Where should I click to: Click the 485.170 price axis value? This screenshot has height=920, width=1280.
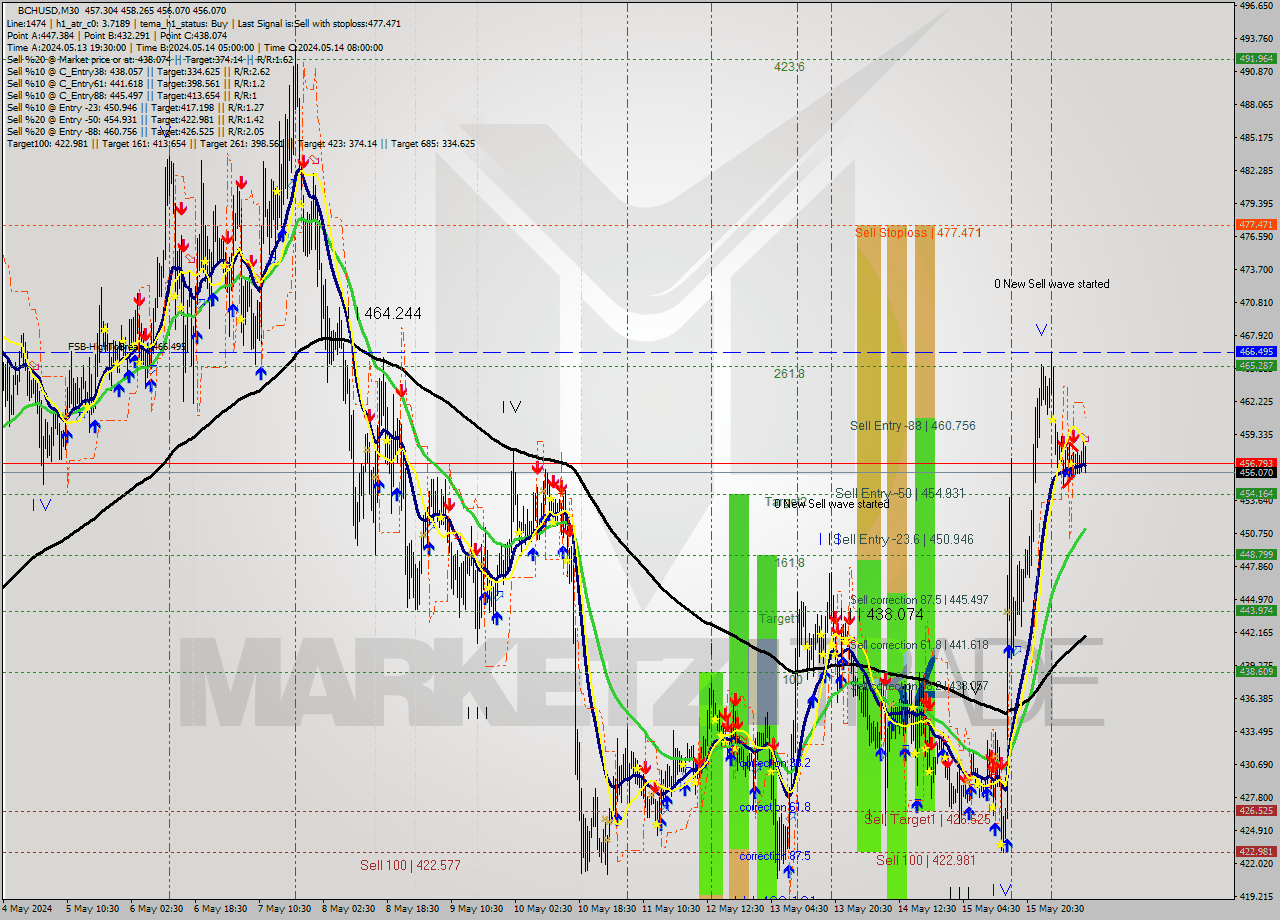tap(1256, 138)
